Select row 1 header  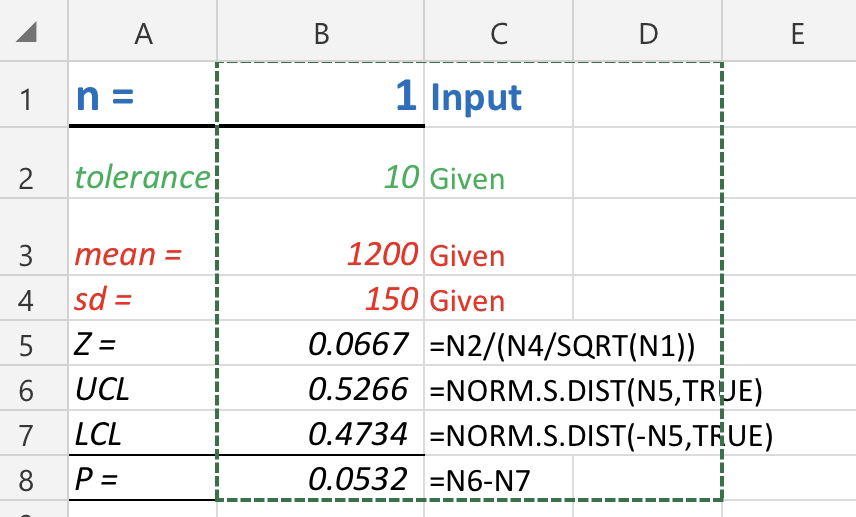tap(34, 94)
